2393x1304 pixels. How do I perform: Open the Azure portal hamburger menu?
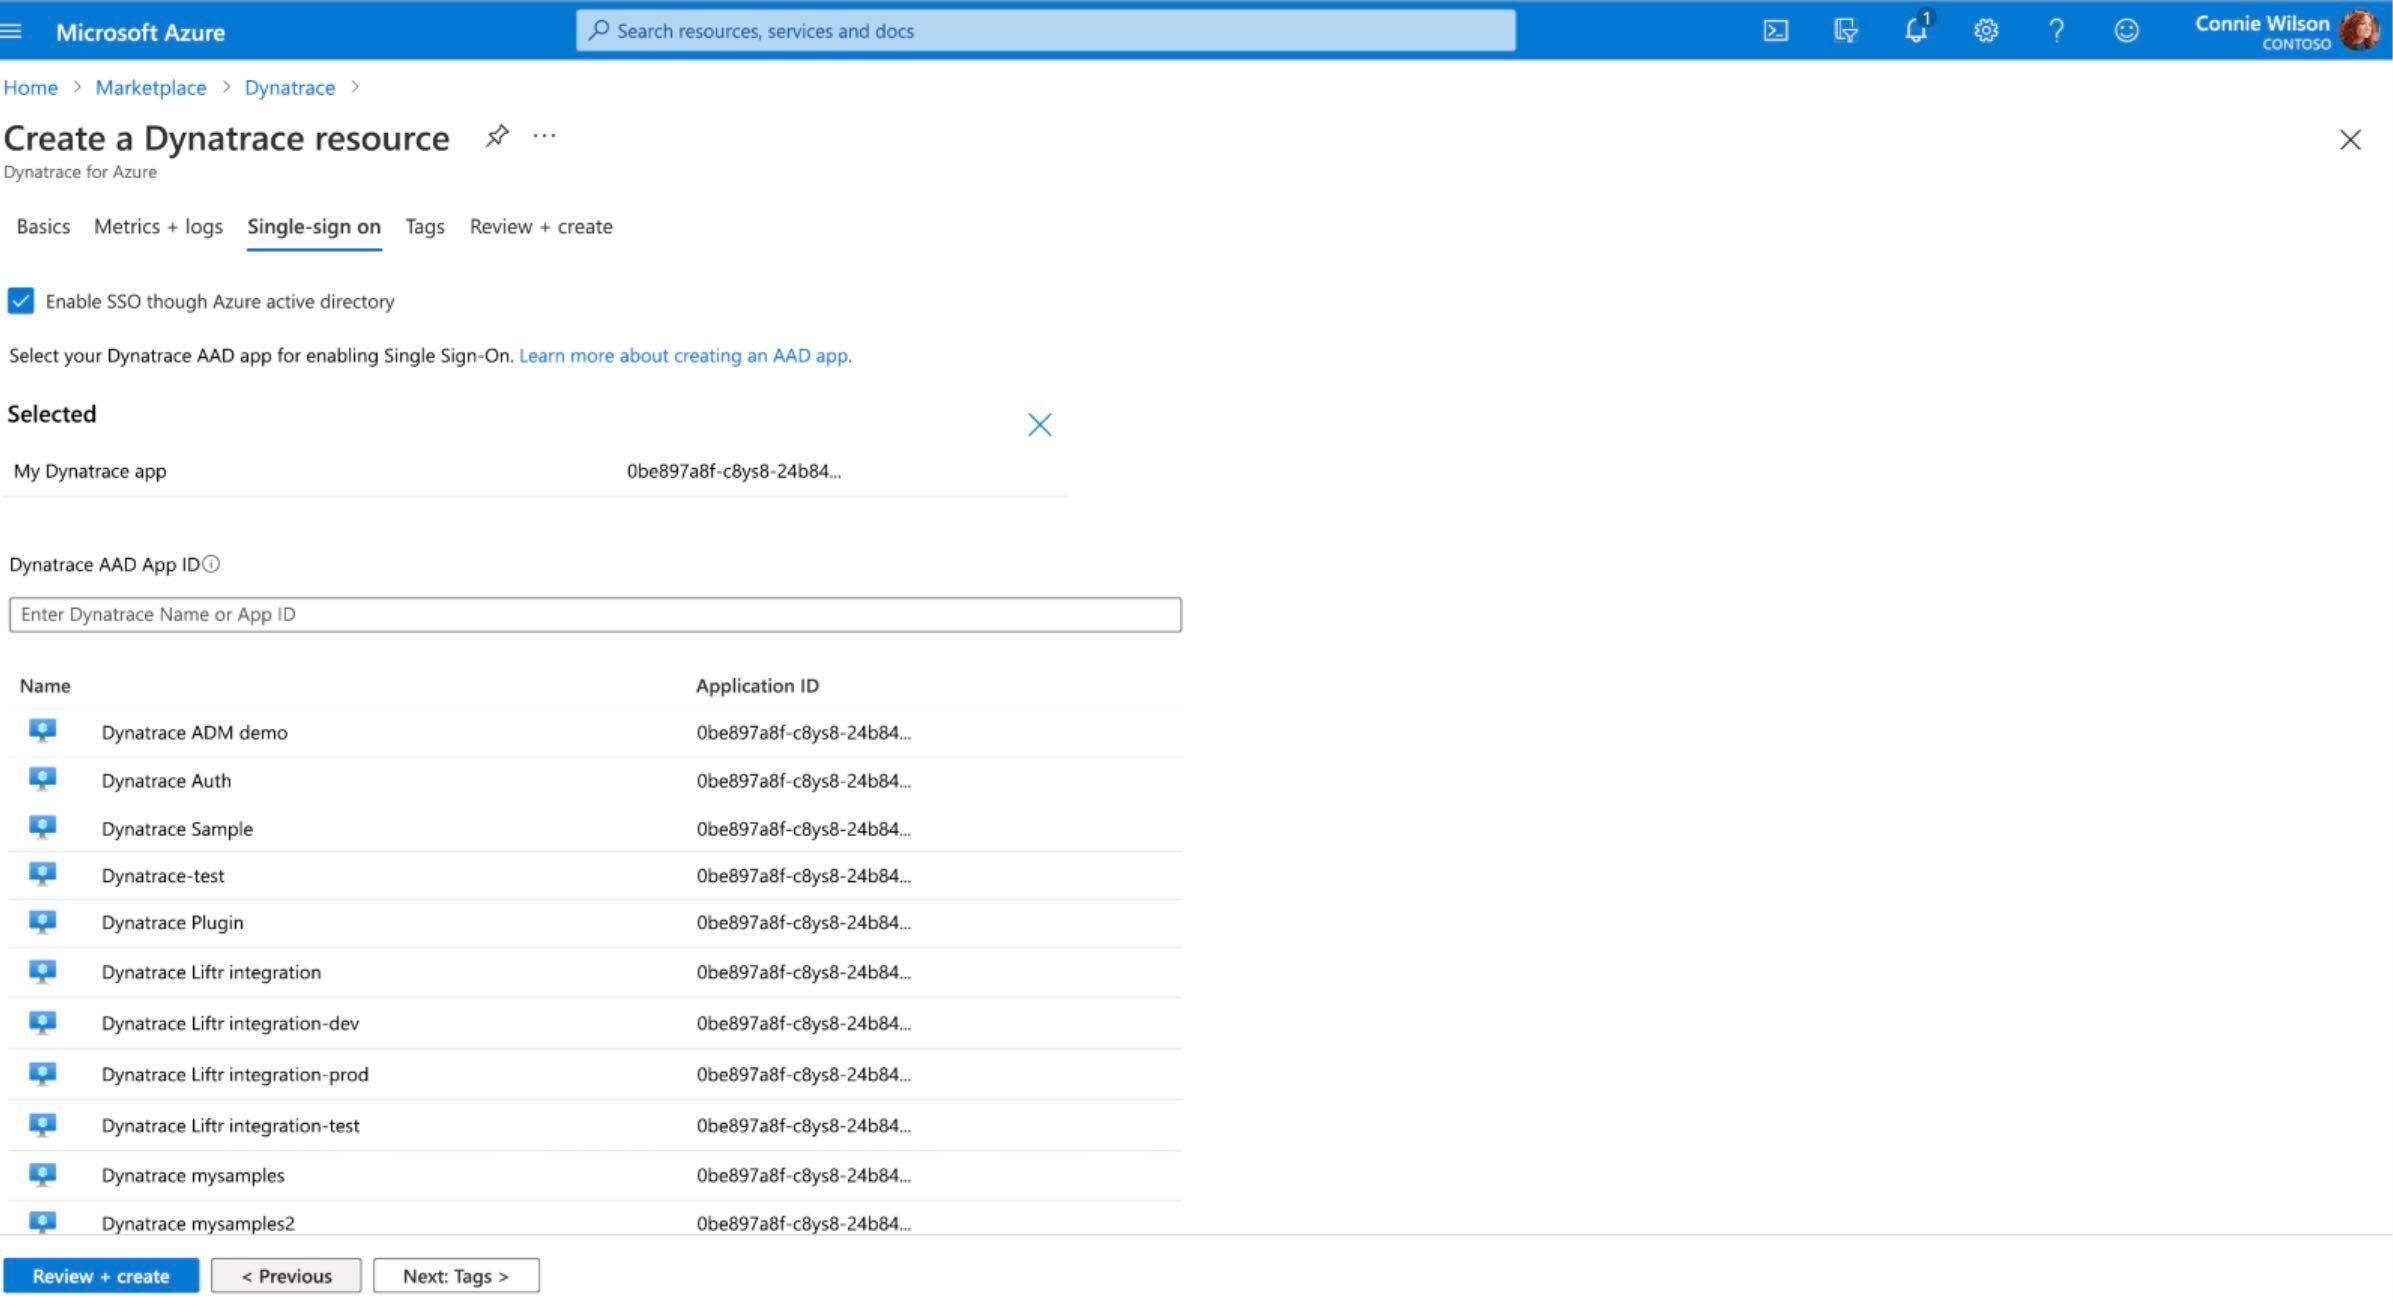[x=11, y=31]
